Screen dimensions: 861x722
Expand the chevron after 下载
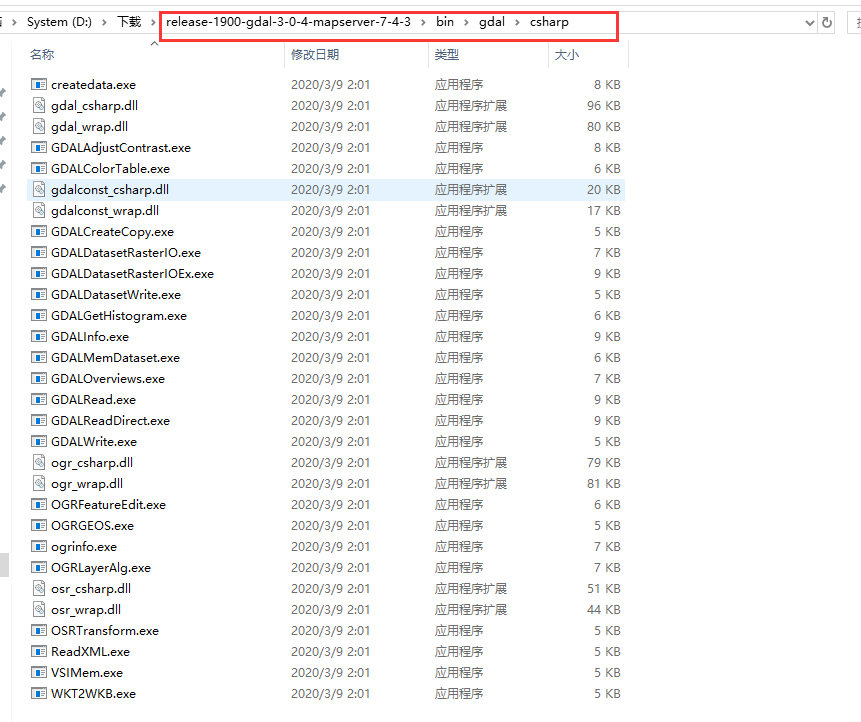[x=153, y=23]
